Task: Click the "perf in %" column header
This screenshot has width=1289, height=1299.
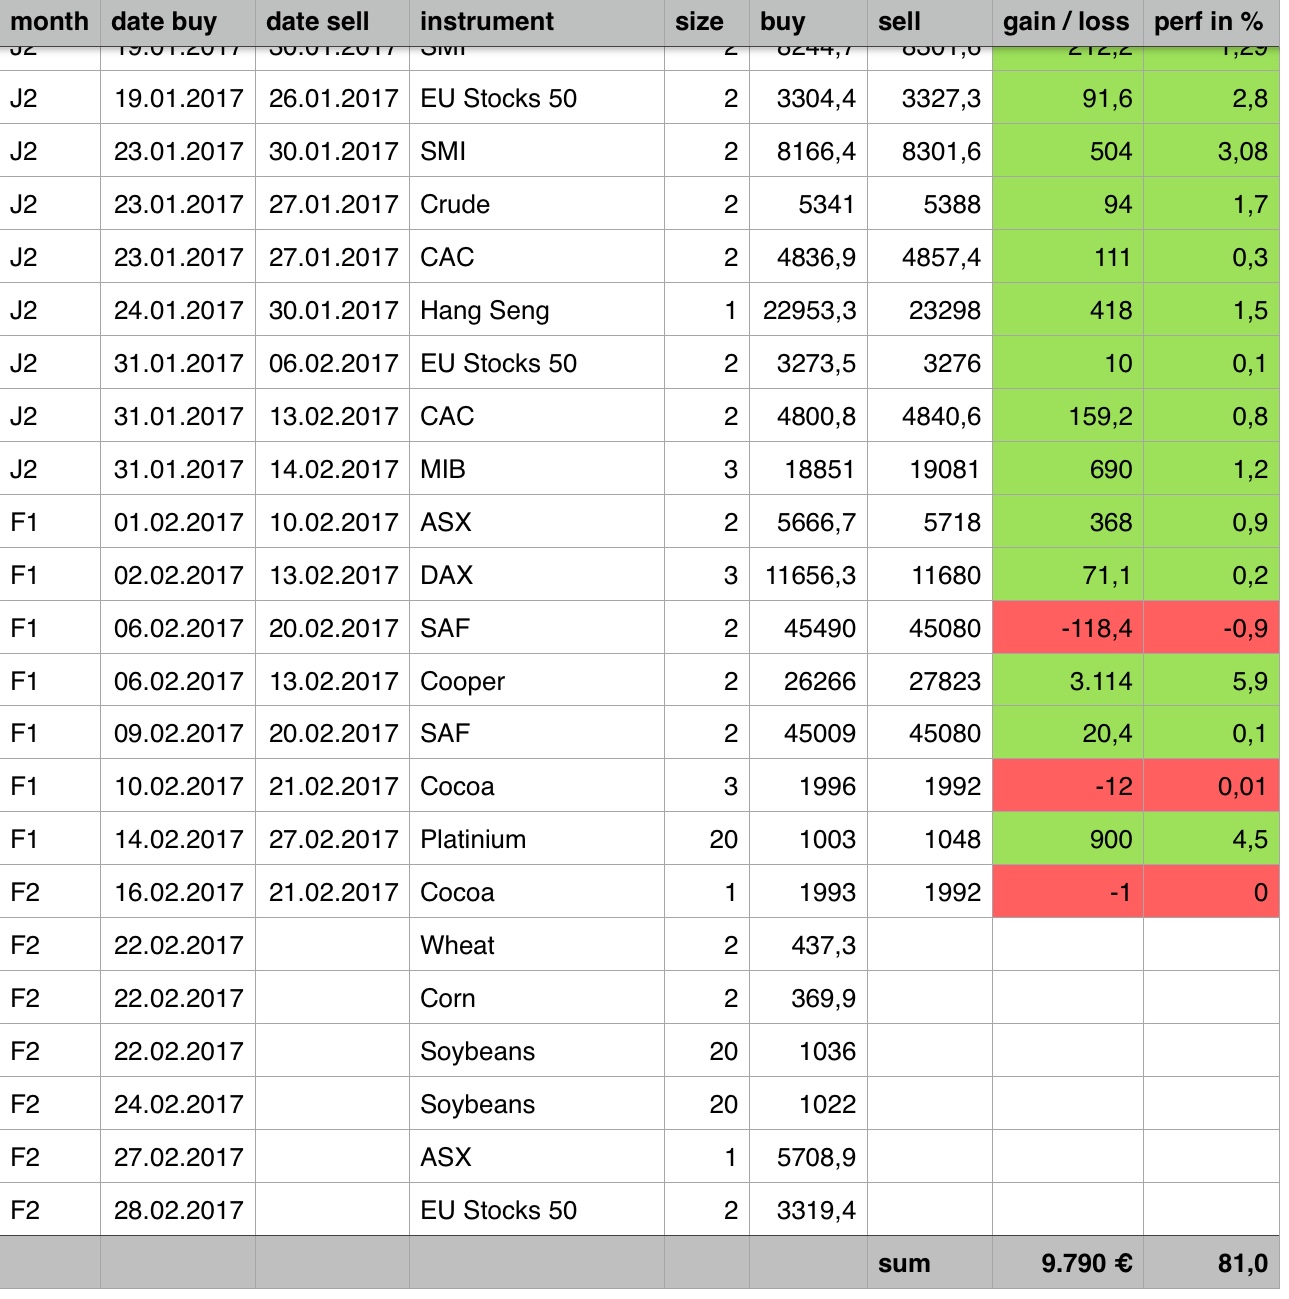Action: click(x=1208, y=22)
